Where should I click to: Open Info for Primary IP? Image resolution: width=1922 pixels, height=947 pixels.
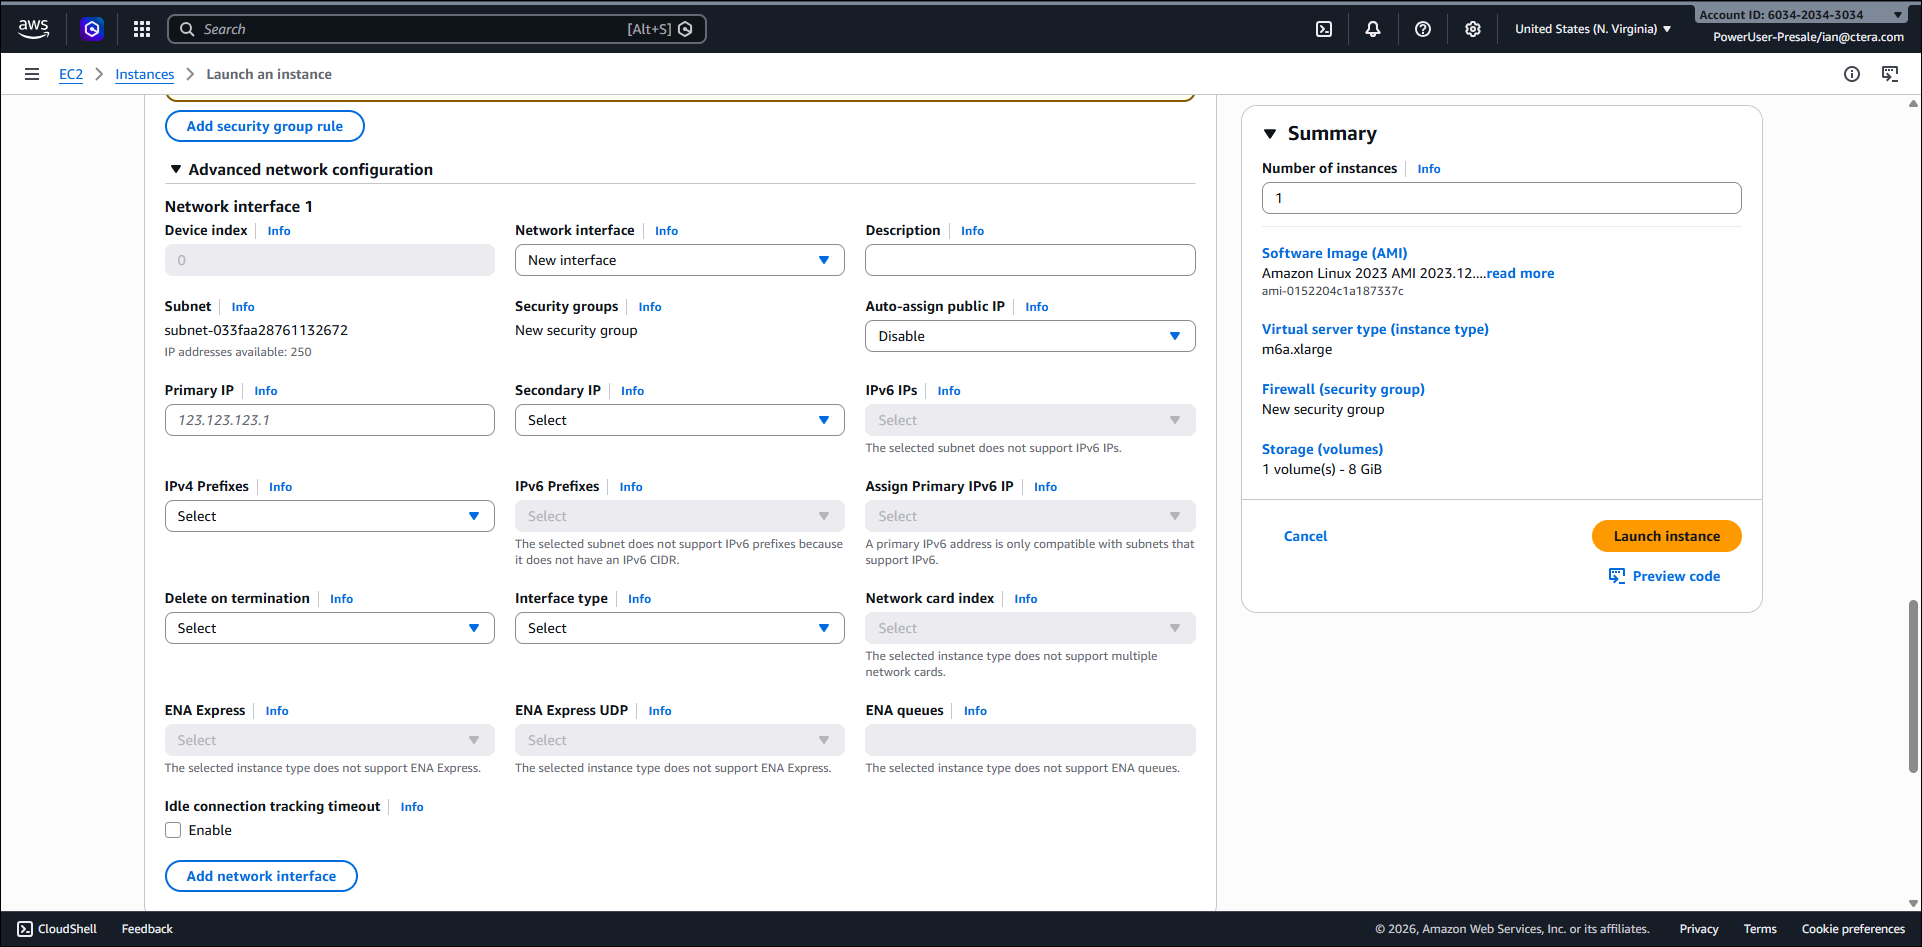click(266, 391)
